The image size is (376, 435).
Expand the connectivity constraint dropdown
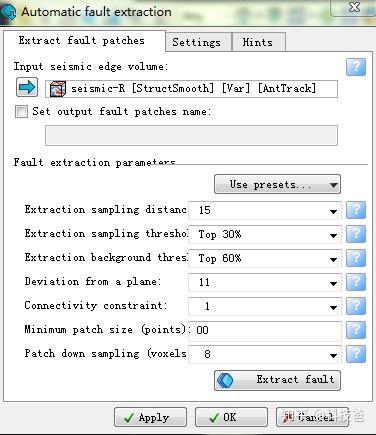pos(333,307)
